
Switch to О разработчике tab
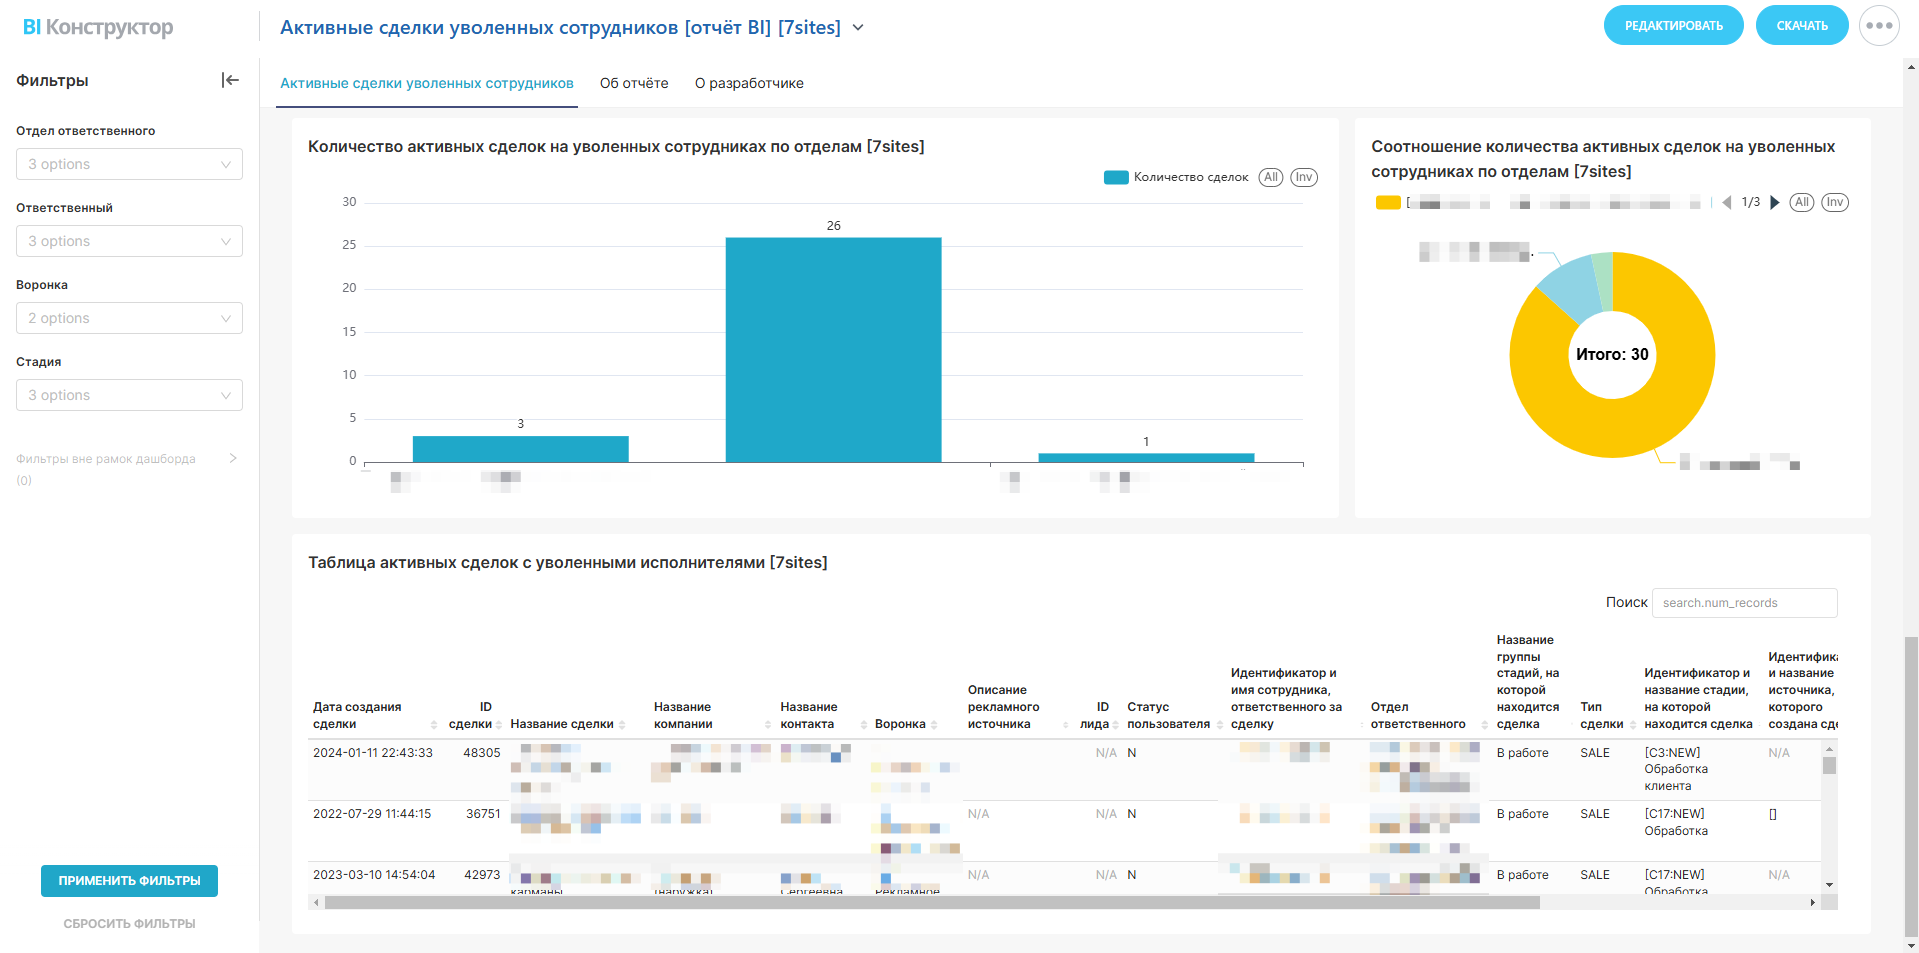[749, 83]
